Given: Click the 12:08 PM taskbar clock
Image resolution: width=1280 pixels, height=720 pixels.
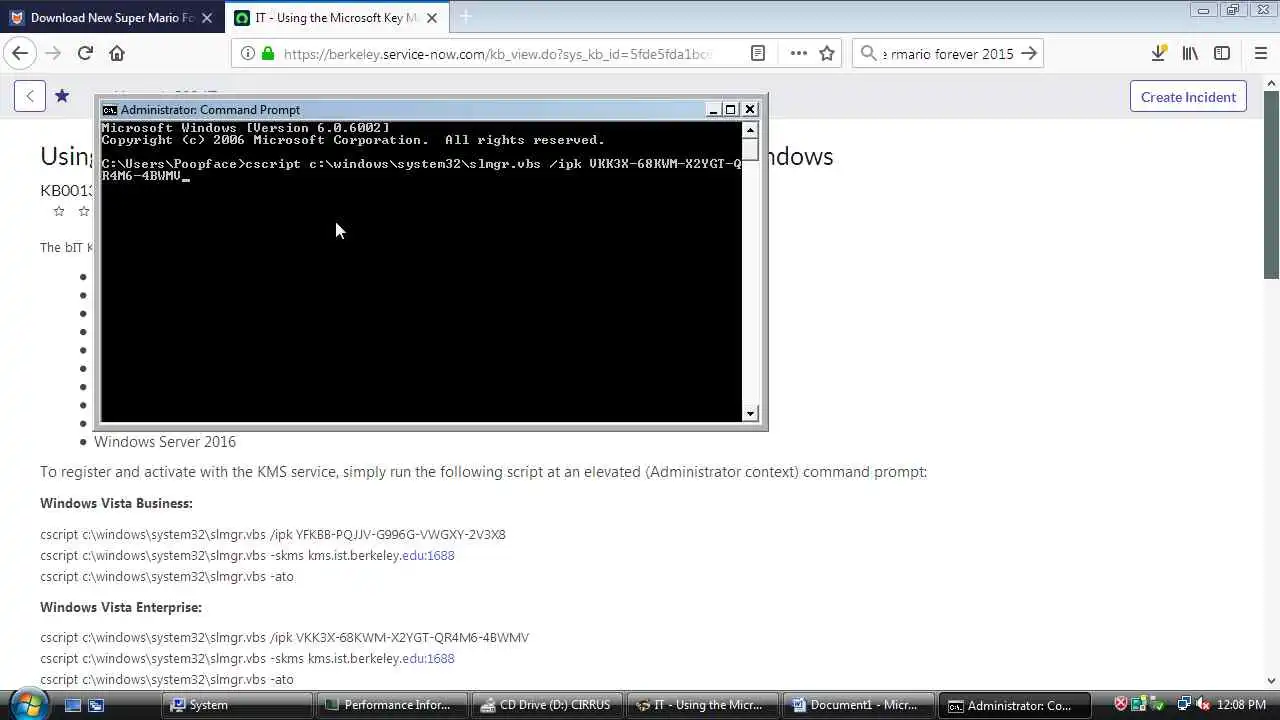Looking at the screenshot, I should point(1243,705).
